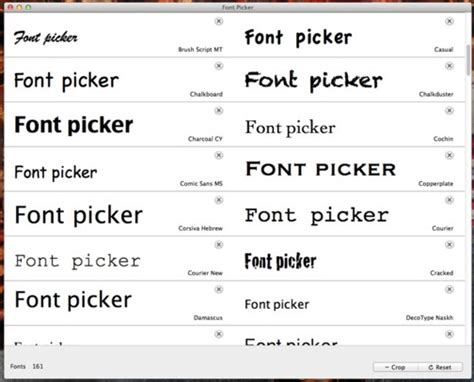Zoom the window with the green button

(x=29, y=7)
